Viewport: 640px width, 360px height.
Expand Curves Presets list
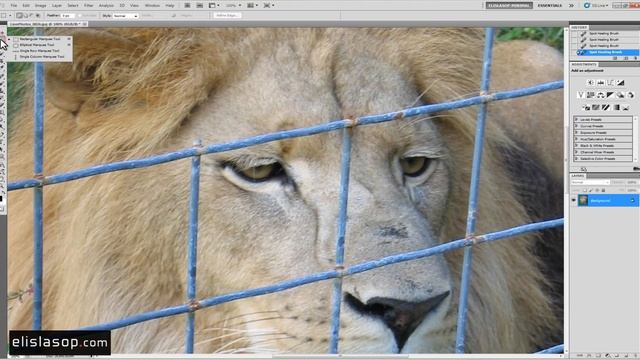pyautogui.click(x=576, y=126)
